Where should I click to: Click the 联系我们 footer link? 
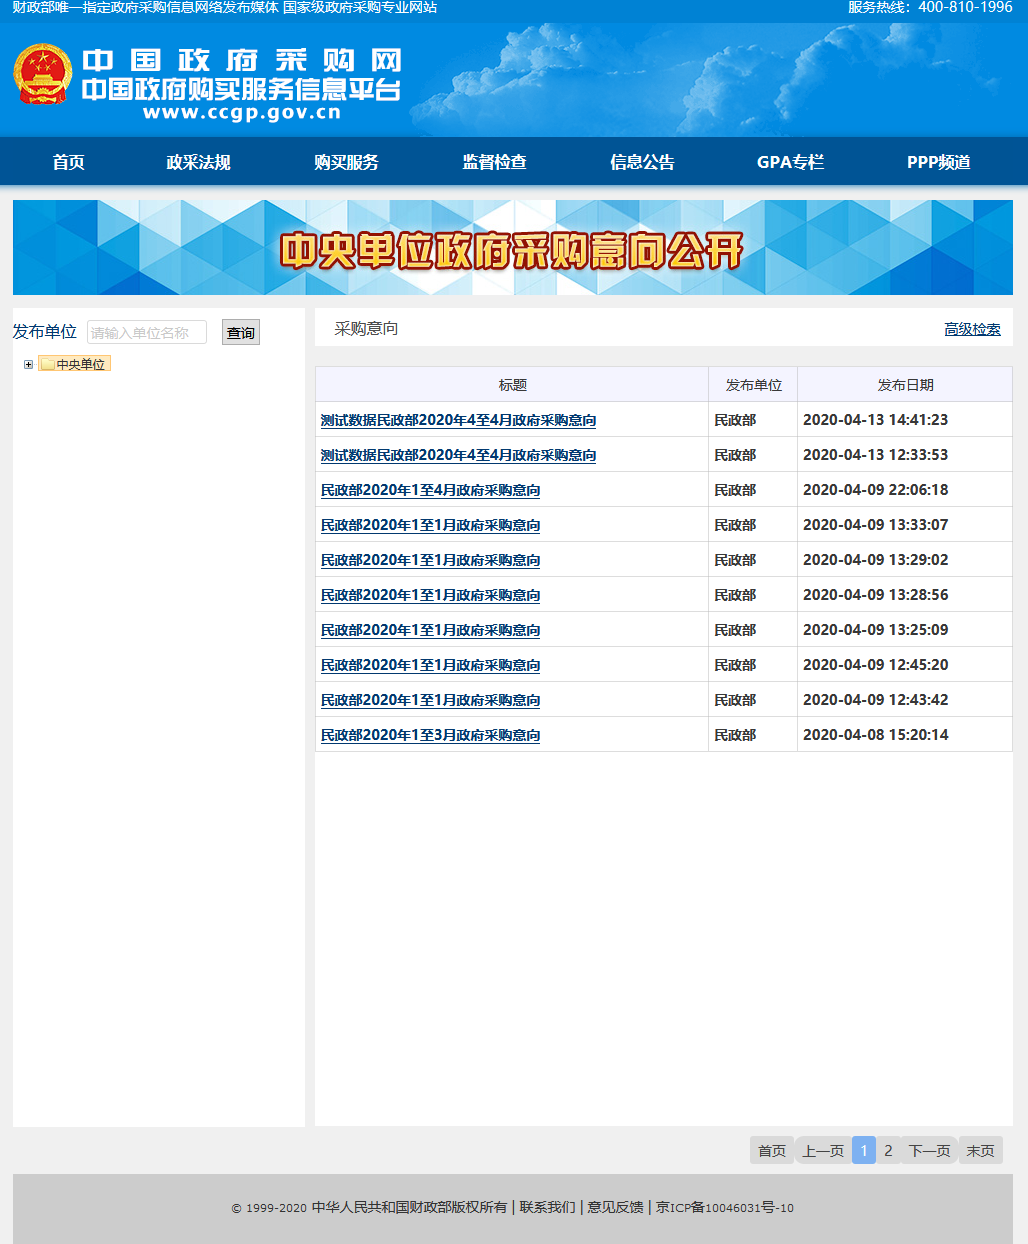coord(545,1207)
